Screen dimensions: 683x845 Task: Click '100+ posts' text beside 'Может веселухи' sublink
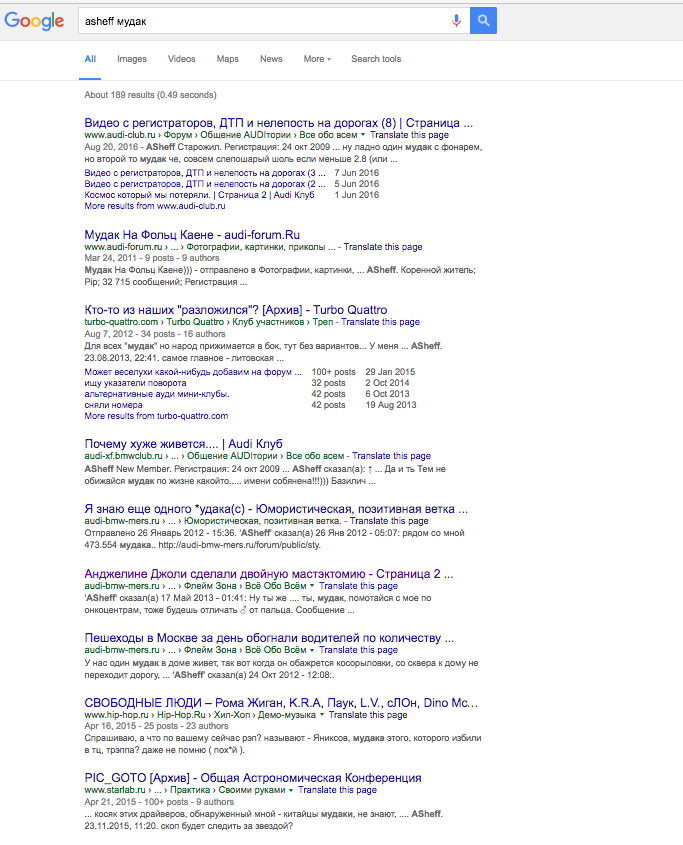(x=333, y=372)
